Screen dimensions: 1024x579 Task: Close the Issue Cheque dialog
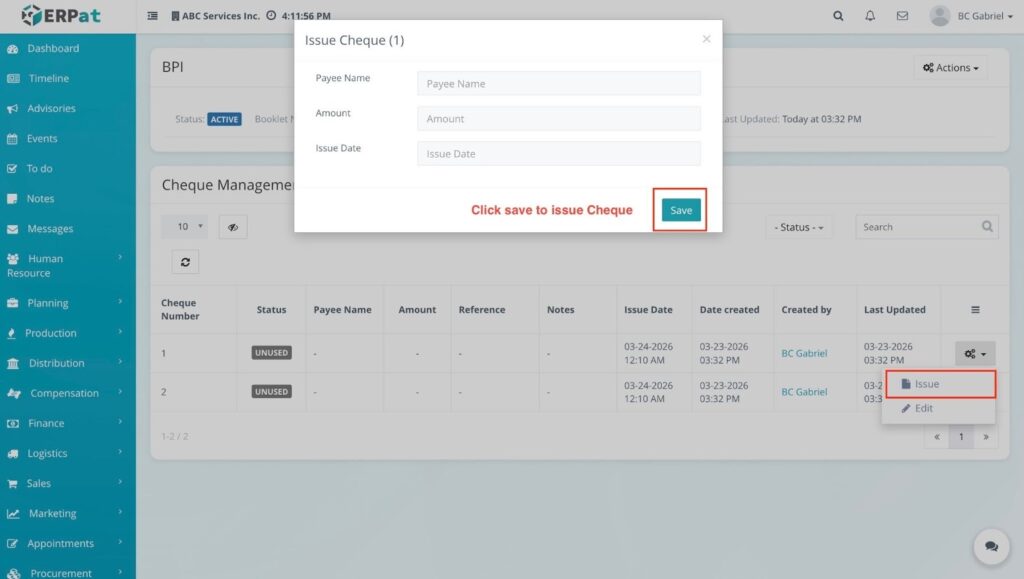point(706,39)
